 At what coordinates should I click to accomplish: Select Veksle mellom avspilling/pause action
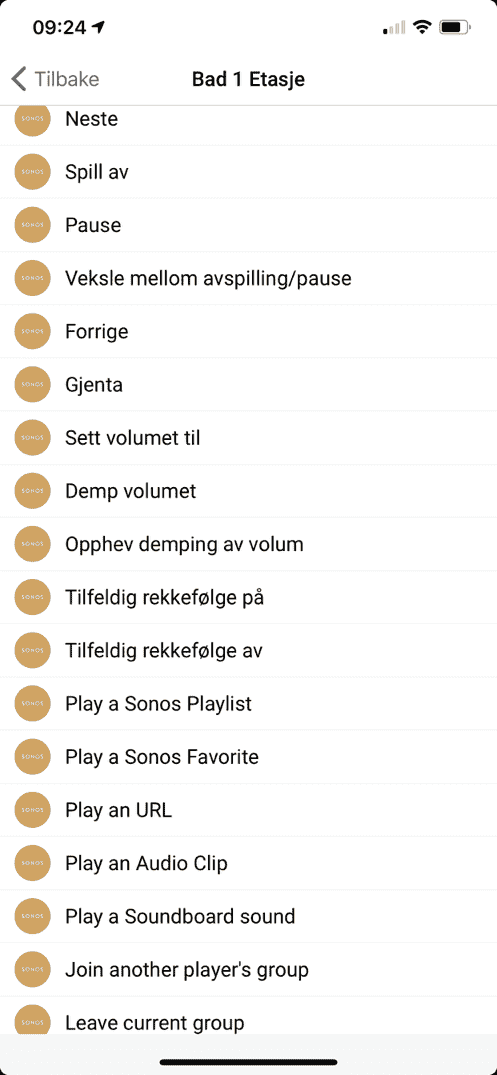point(248,278)
